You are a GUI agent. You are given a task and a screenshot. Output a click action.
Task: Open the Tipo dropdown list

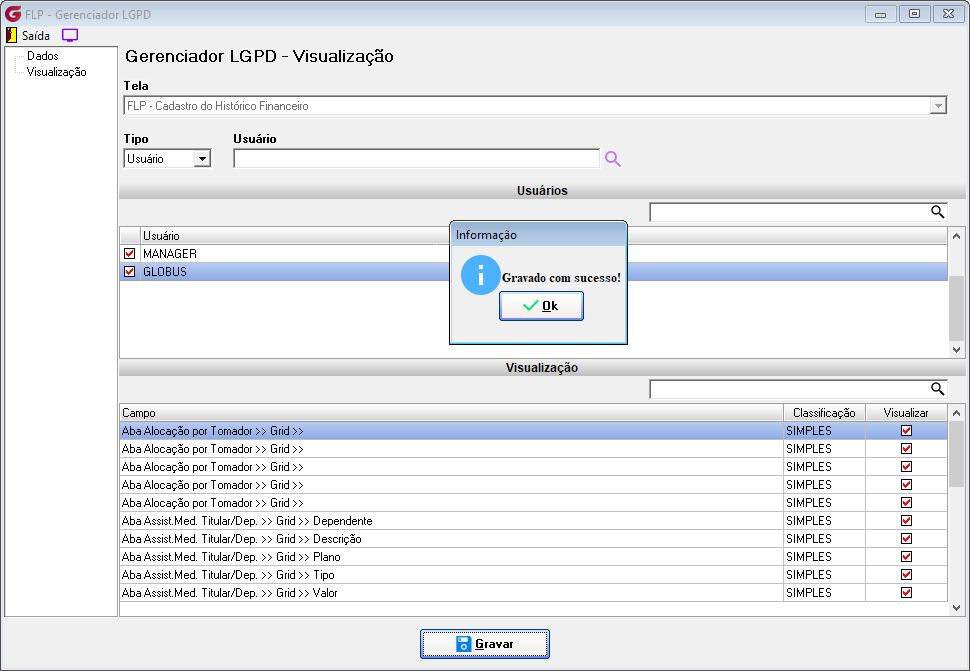202,159
